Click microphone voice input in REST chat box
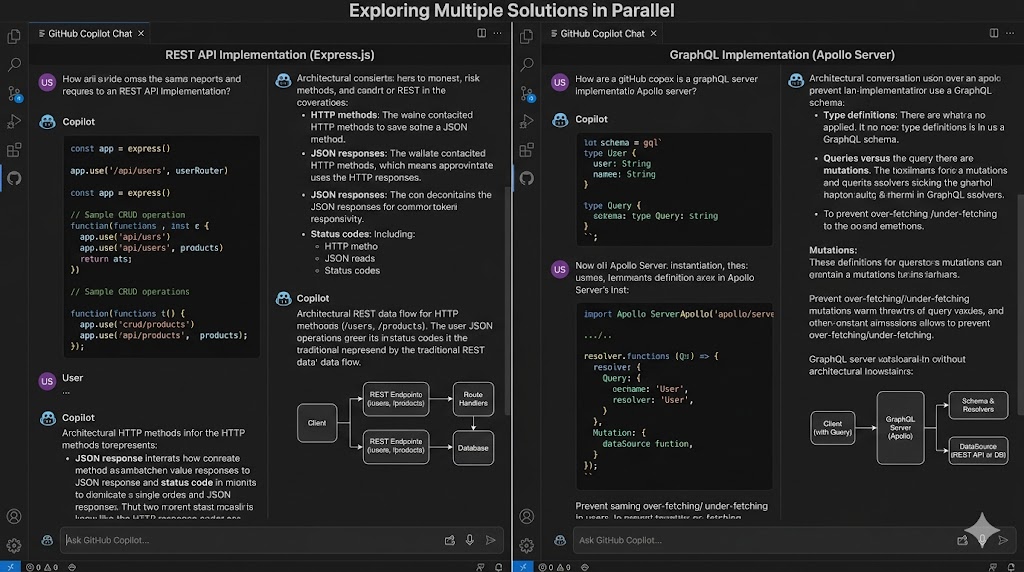The height and width of the screenshot is (572, 1024). click(x=470, y=540)
